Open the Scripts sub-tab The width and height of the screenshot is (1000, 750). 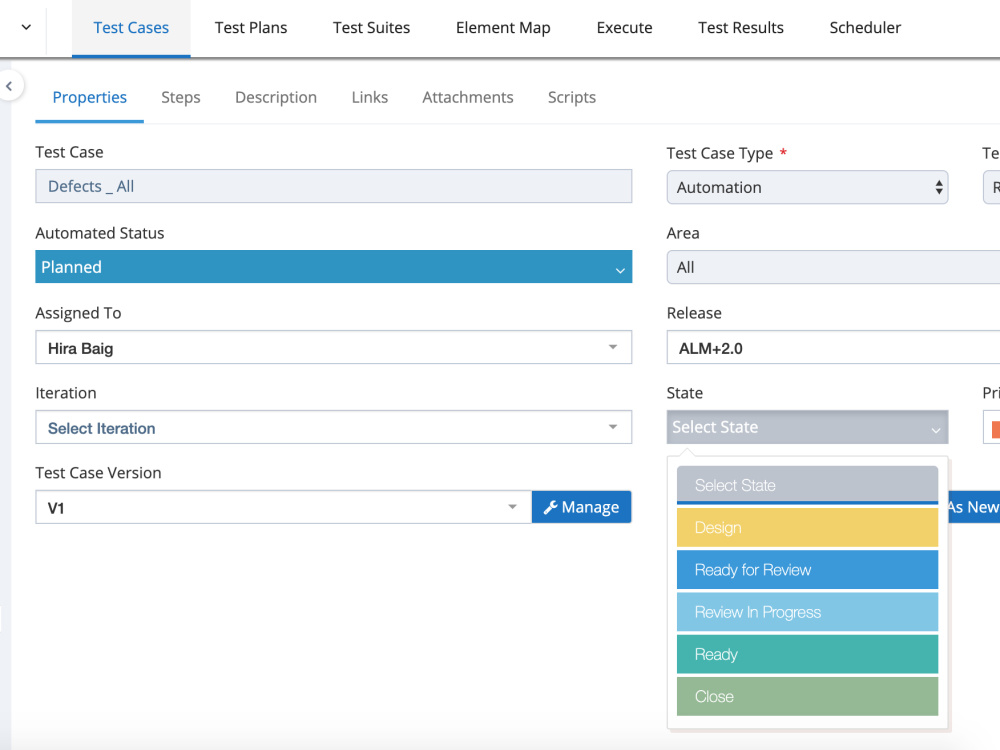[571, 98]
